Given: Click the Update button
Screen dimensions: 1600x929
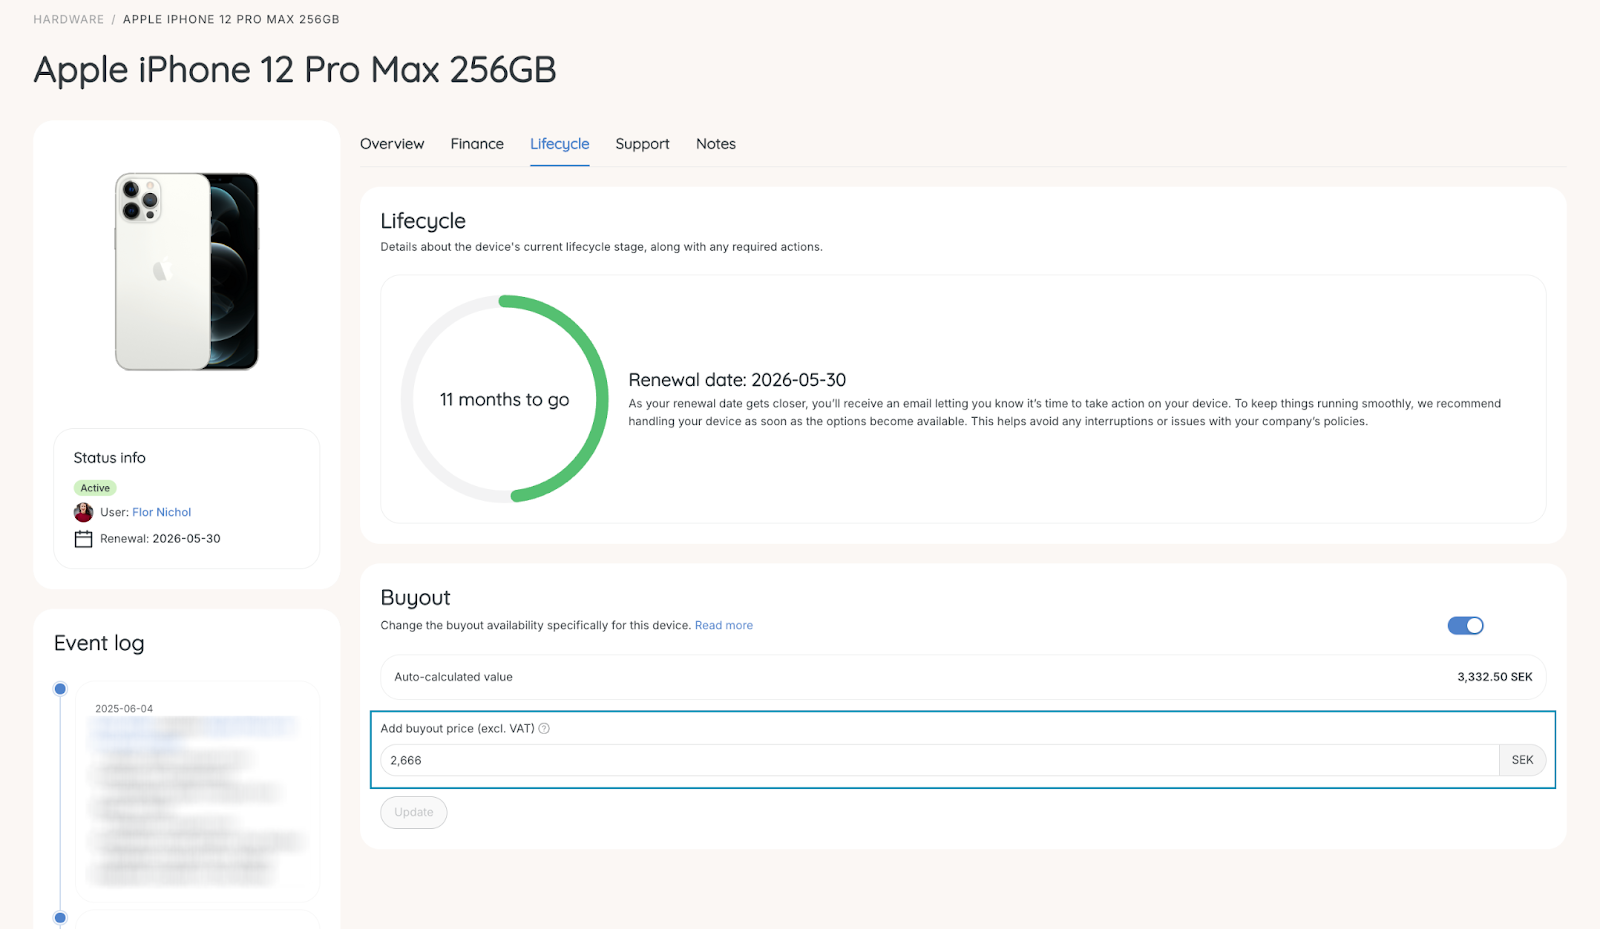Looking at the screenshot, I should coord(414,813).
